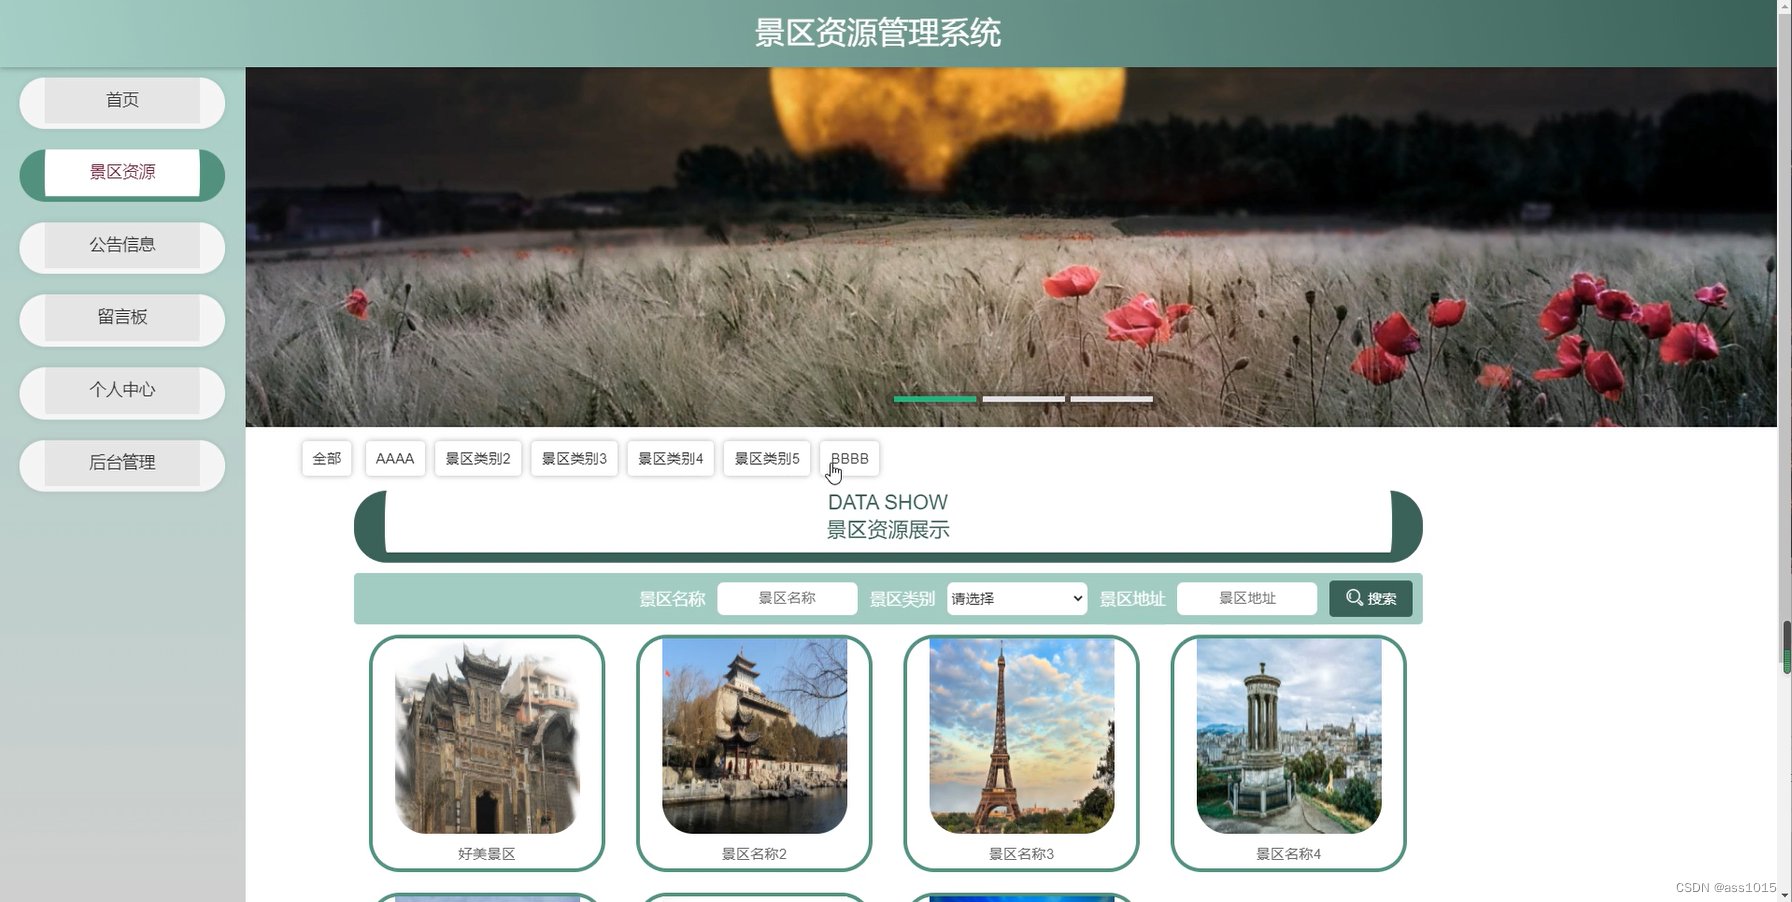
Task: Open the 公告信息 sidebar menu item
Action: pyautogui.click(x=122, y=247)
